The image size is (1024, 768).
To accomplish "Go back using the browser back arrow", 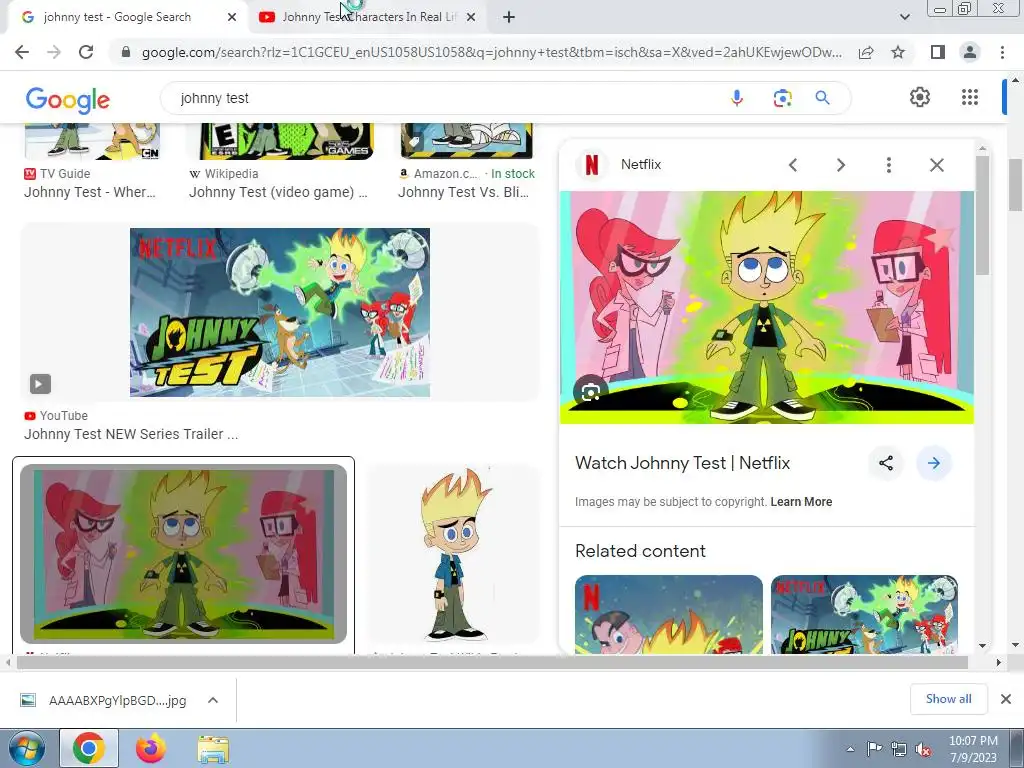I will coord(22,52).
